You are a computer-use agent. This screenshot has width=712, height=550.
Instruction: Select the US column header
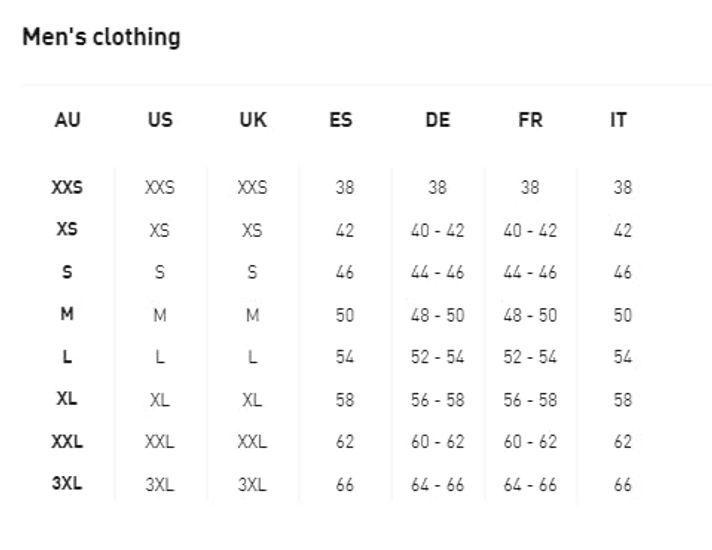tap(160, 120)
